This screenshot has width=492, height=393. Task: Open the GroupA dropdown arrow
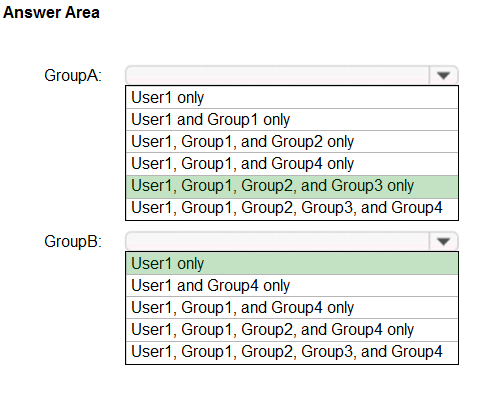[443, 75]
